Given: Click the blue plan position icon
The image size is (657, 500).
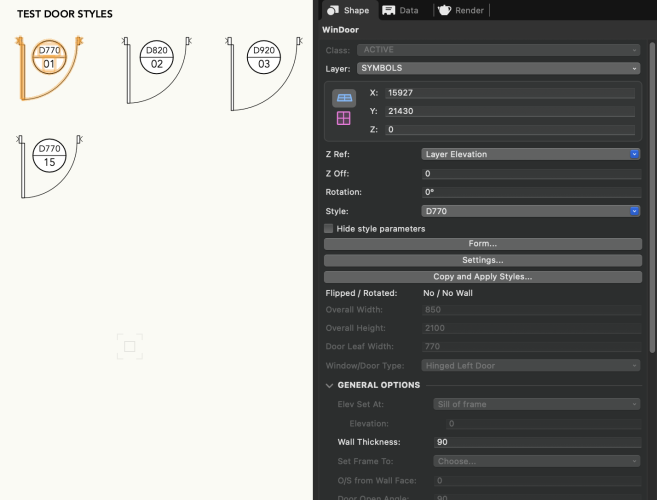Looking at the screenshot, I should click(344, 98).
